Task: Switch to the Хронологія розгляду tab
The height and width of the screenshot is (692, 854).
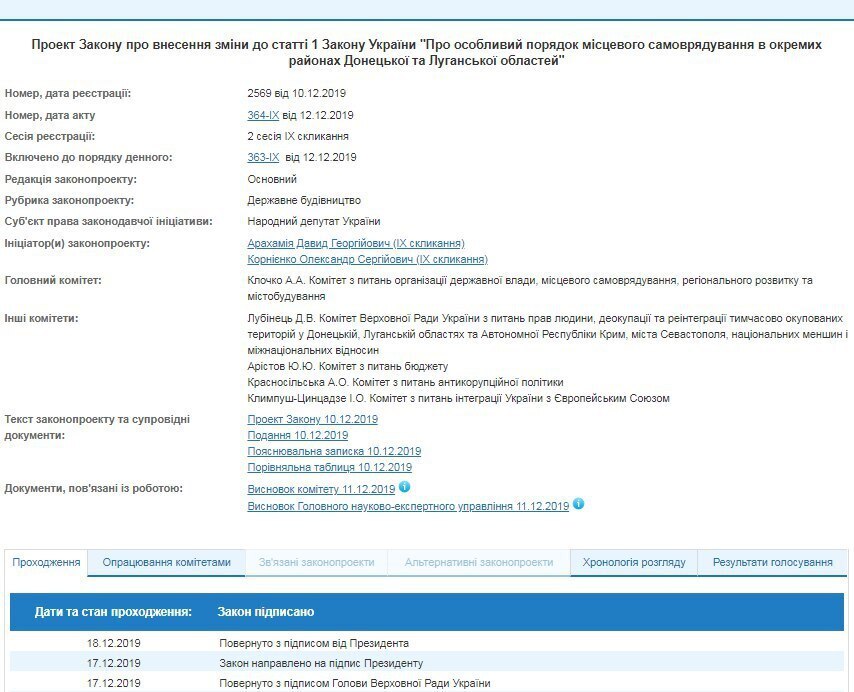Action: [634, 562]
